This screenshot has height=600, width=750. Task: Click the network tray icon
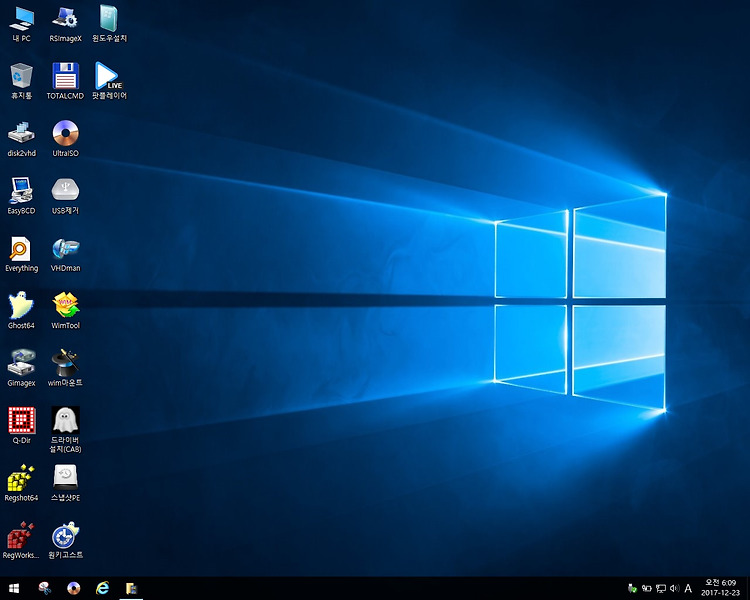[661, 588]
